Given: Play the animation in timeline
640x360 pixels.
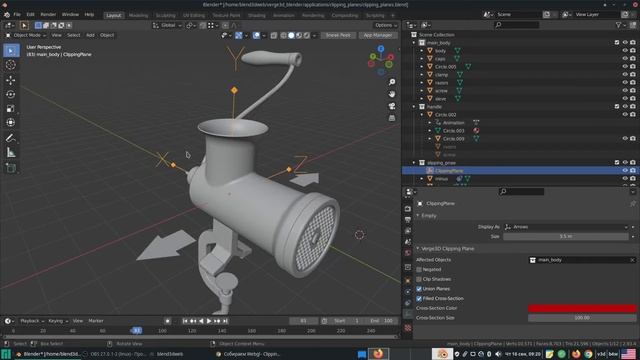Looking at the screenshot, I should tap(209, 321).
